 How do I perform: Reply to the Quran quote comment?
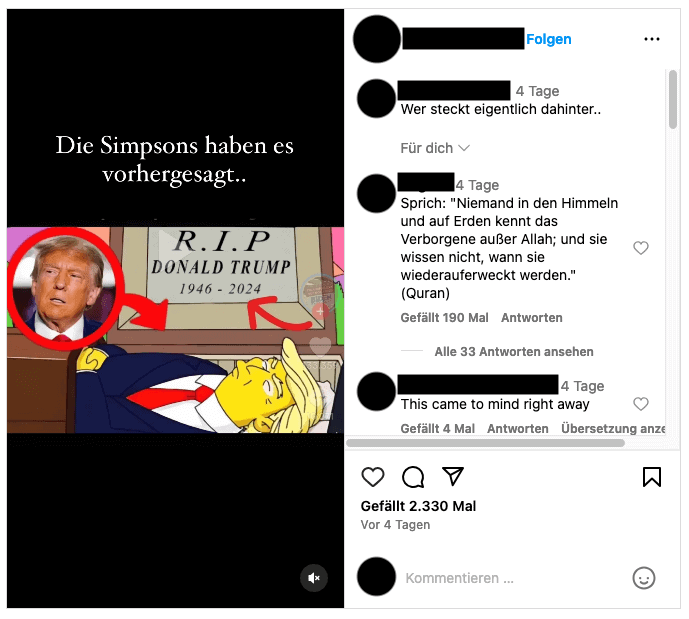[x=532, y=318]
